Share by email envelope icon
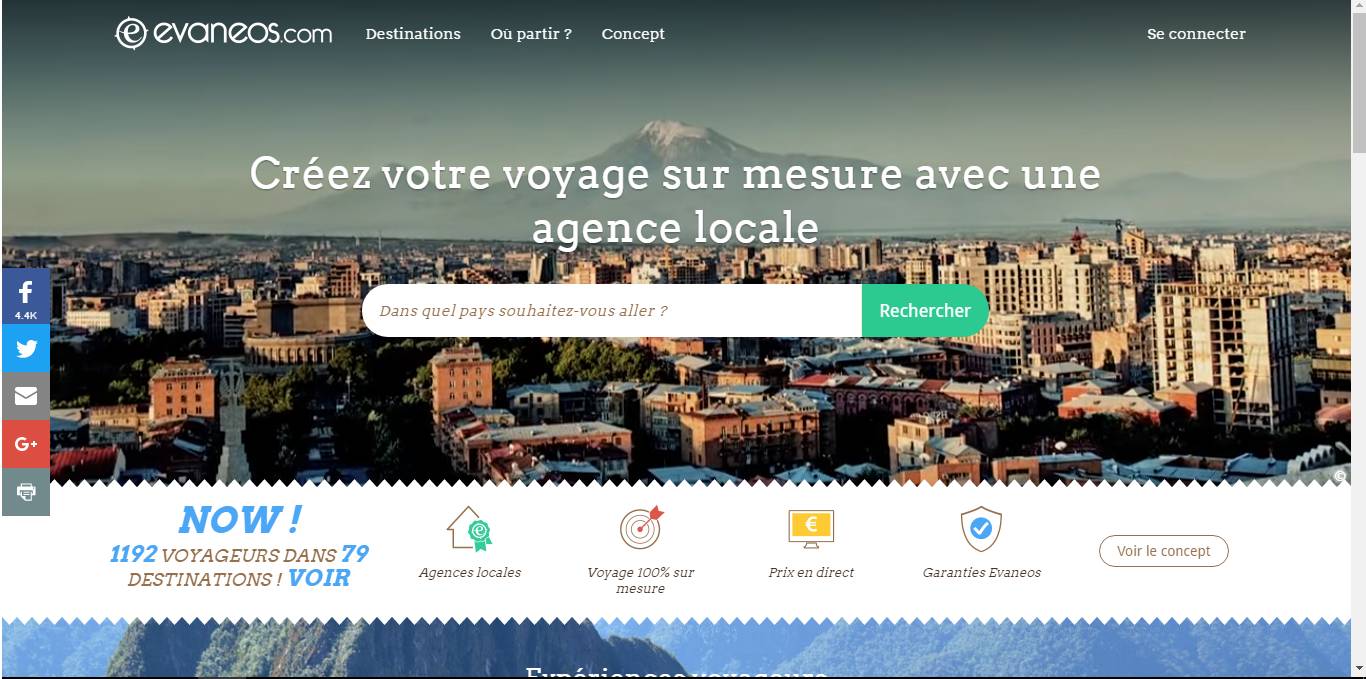This screenshot has height=679, width=1366. tap(25, 396)
